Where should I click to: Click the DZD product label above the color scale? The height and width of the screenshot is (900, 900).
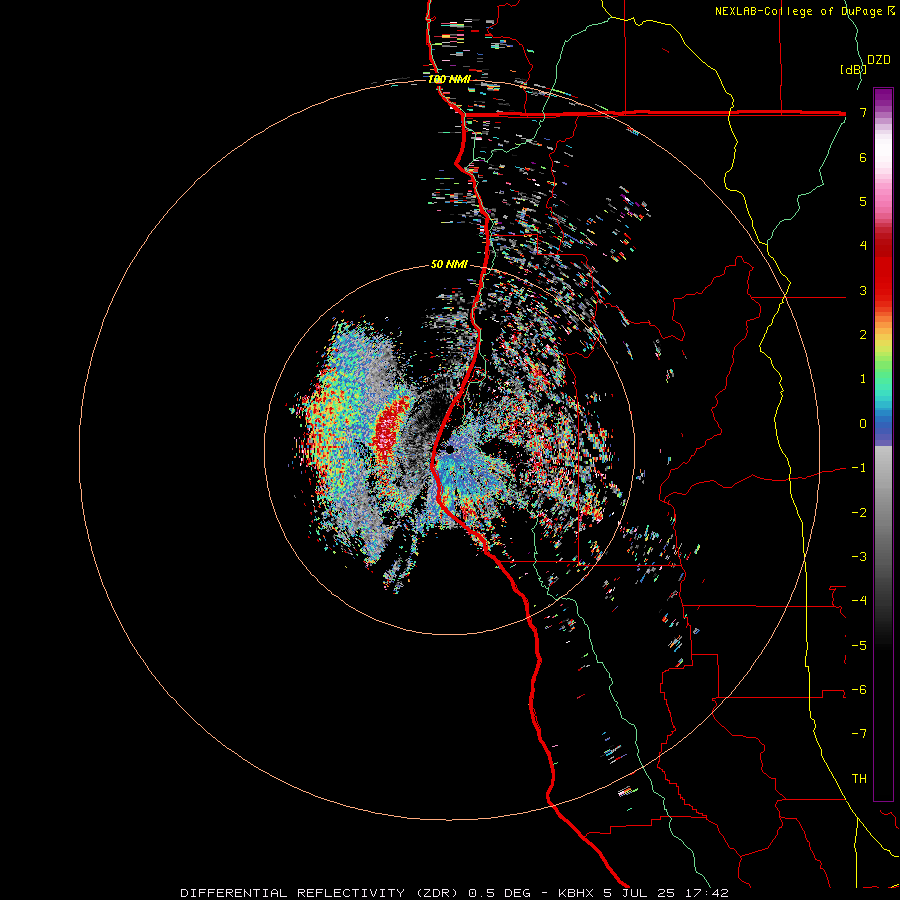coord(879,60)
